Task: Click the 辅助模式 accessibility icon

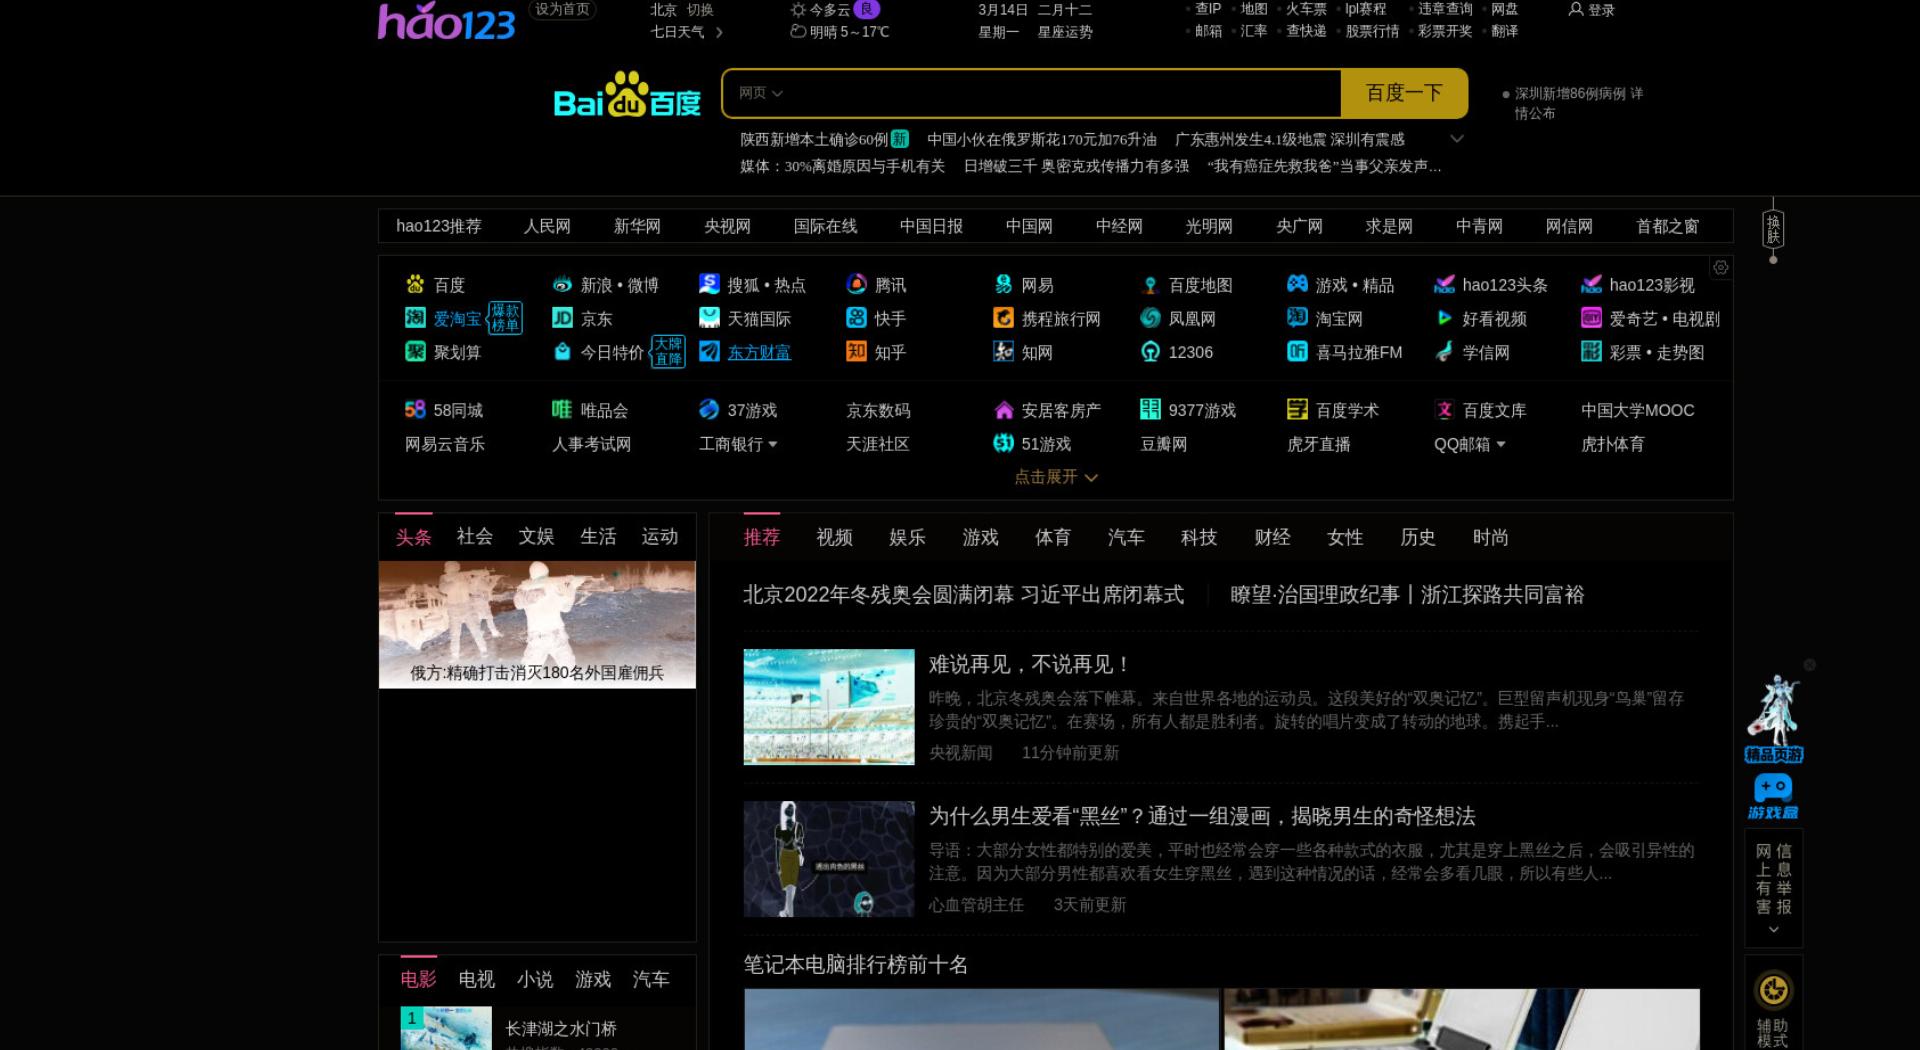Action: 1774,990
